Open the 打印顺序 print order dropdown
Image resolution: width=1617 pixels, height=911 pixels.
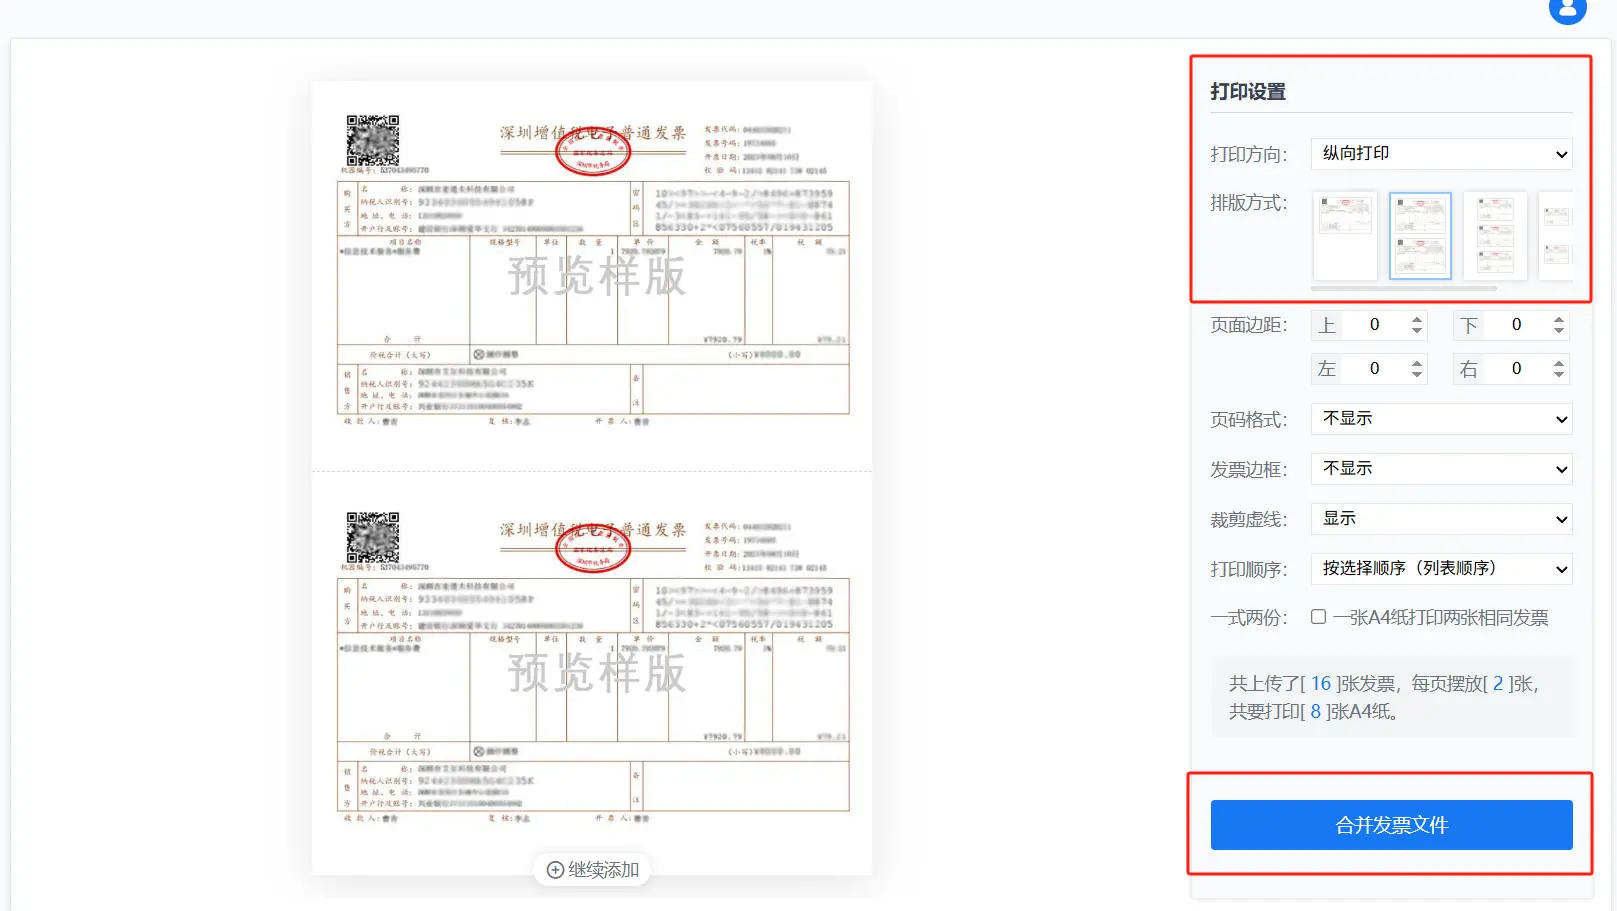[x=1441, y=569]
